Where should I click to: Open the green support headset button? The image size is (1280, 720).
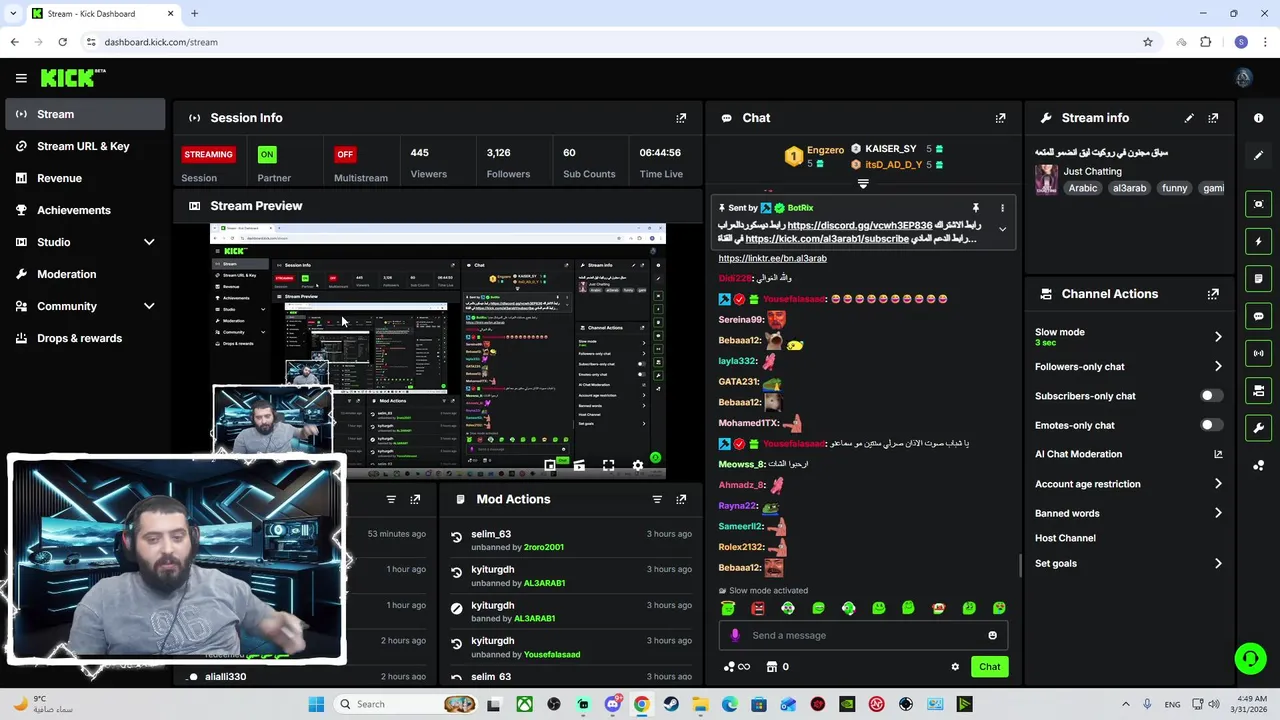[1250, 658]
